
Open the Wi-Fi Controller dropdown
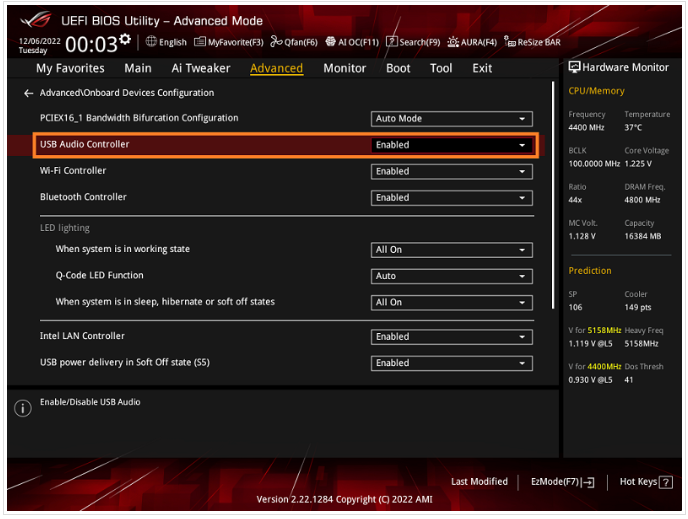click(452, 171)
